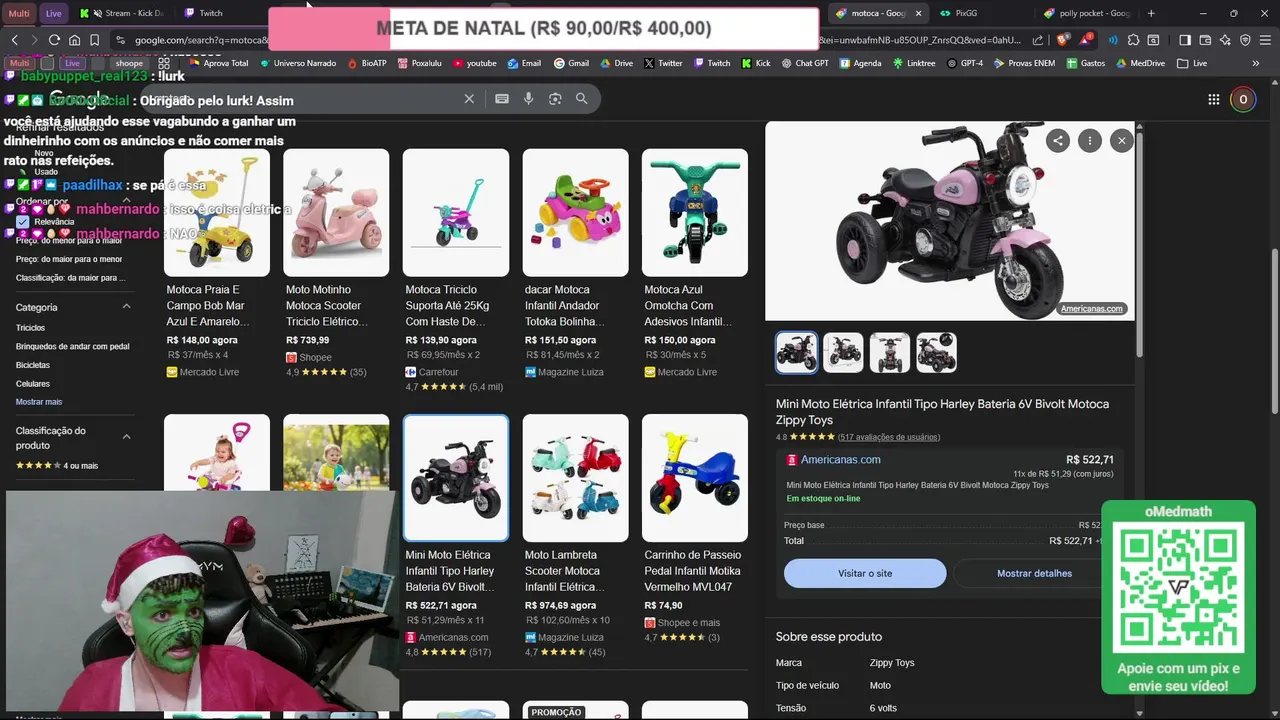Image resolution: width=1280 pixels, height=720 pixels.
Task: Open the product panel three-dot menu
Action: coord(1090,141)
